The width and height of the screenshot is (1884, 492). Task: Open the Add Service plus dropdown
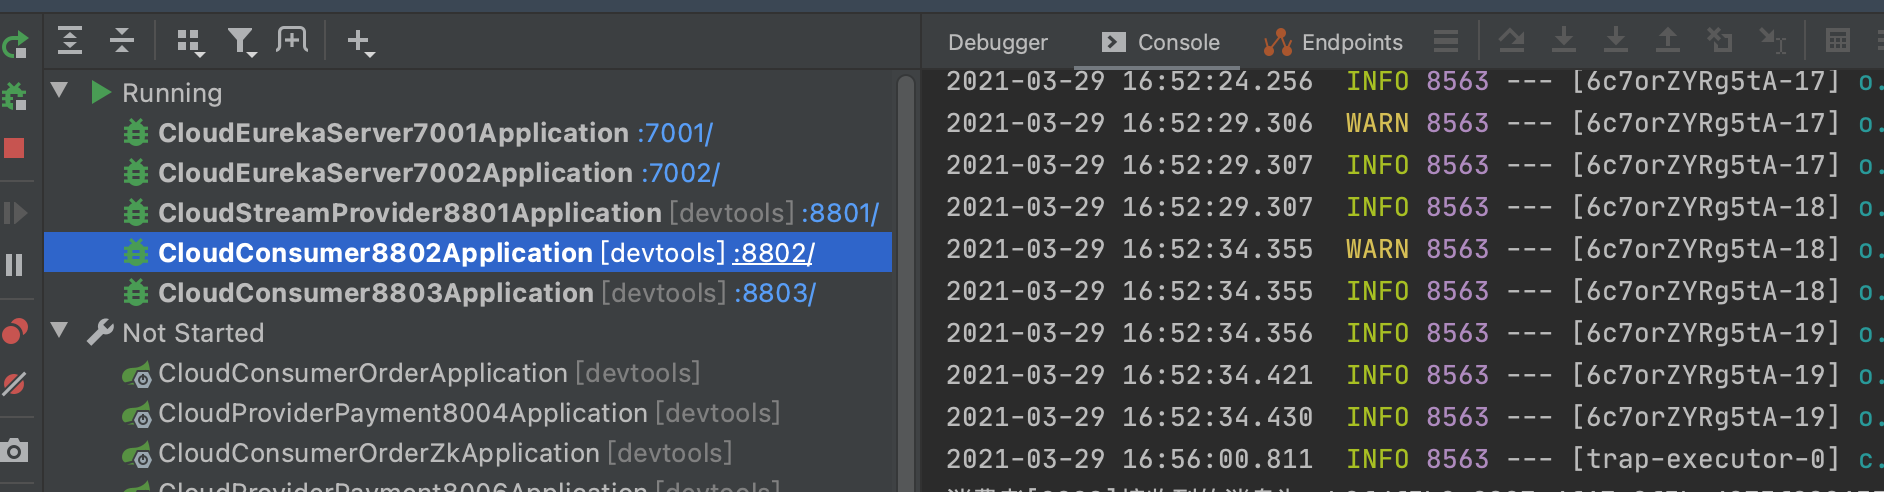(360, 41)
